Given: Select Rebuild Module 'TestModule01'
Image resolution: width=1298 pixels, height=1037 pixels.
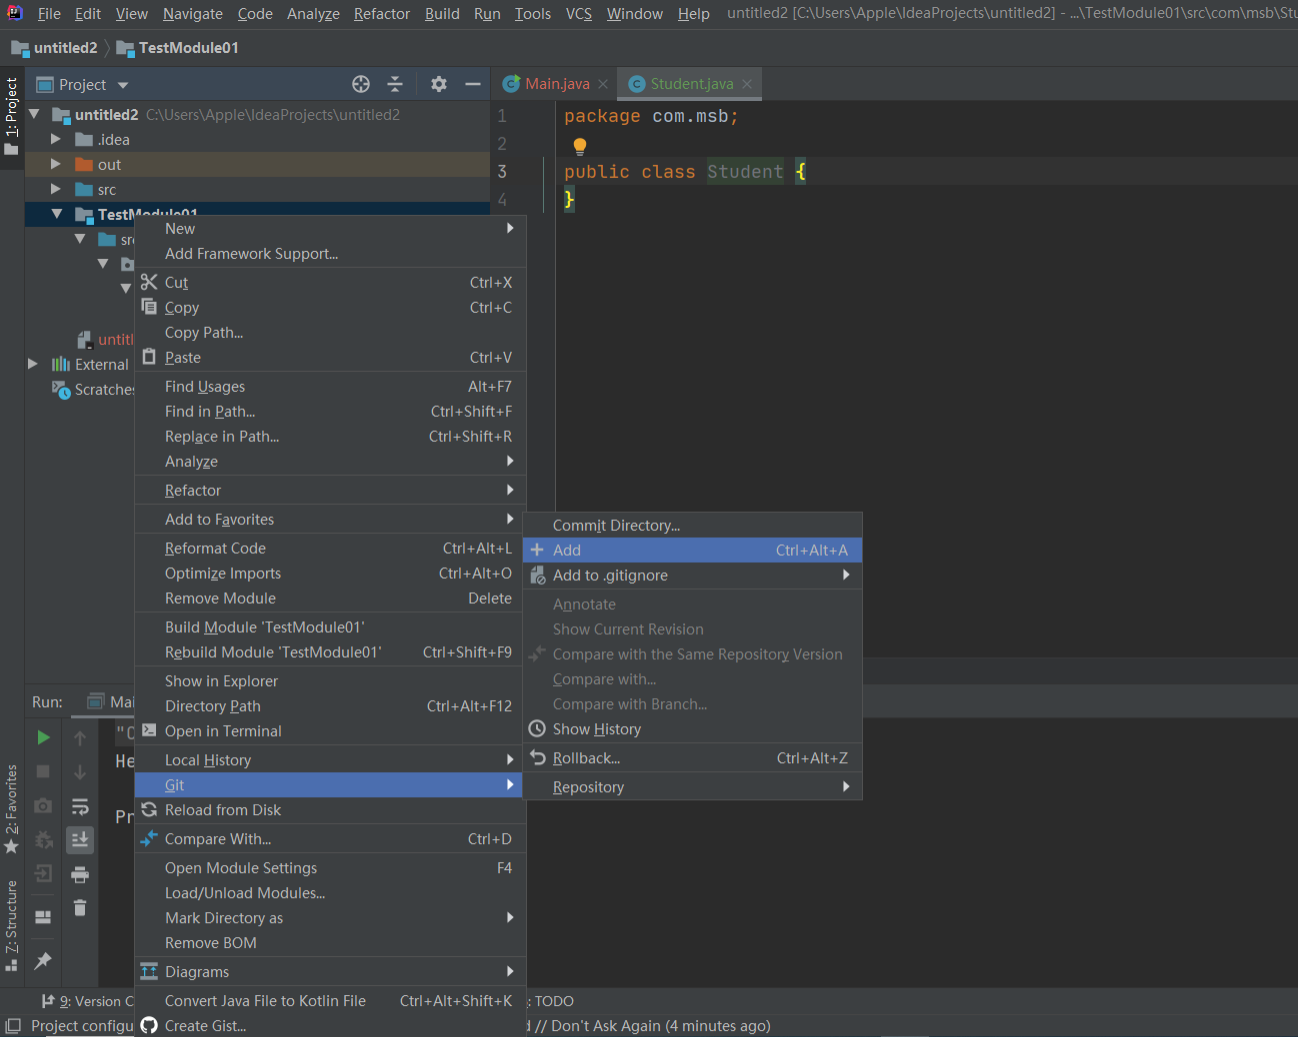Looking at the screenshot, I should [x=330, y=652].
